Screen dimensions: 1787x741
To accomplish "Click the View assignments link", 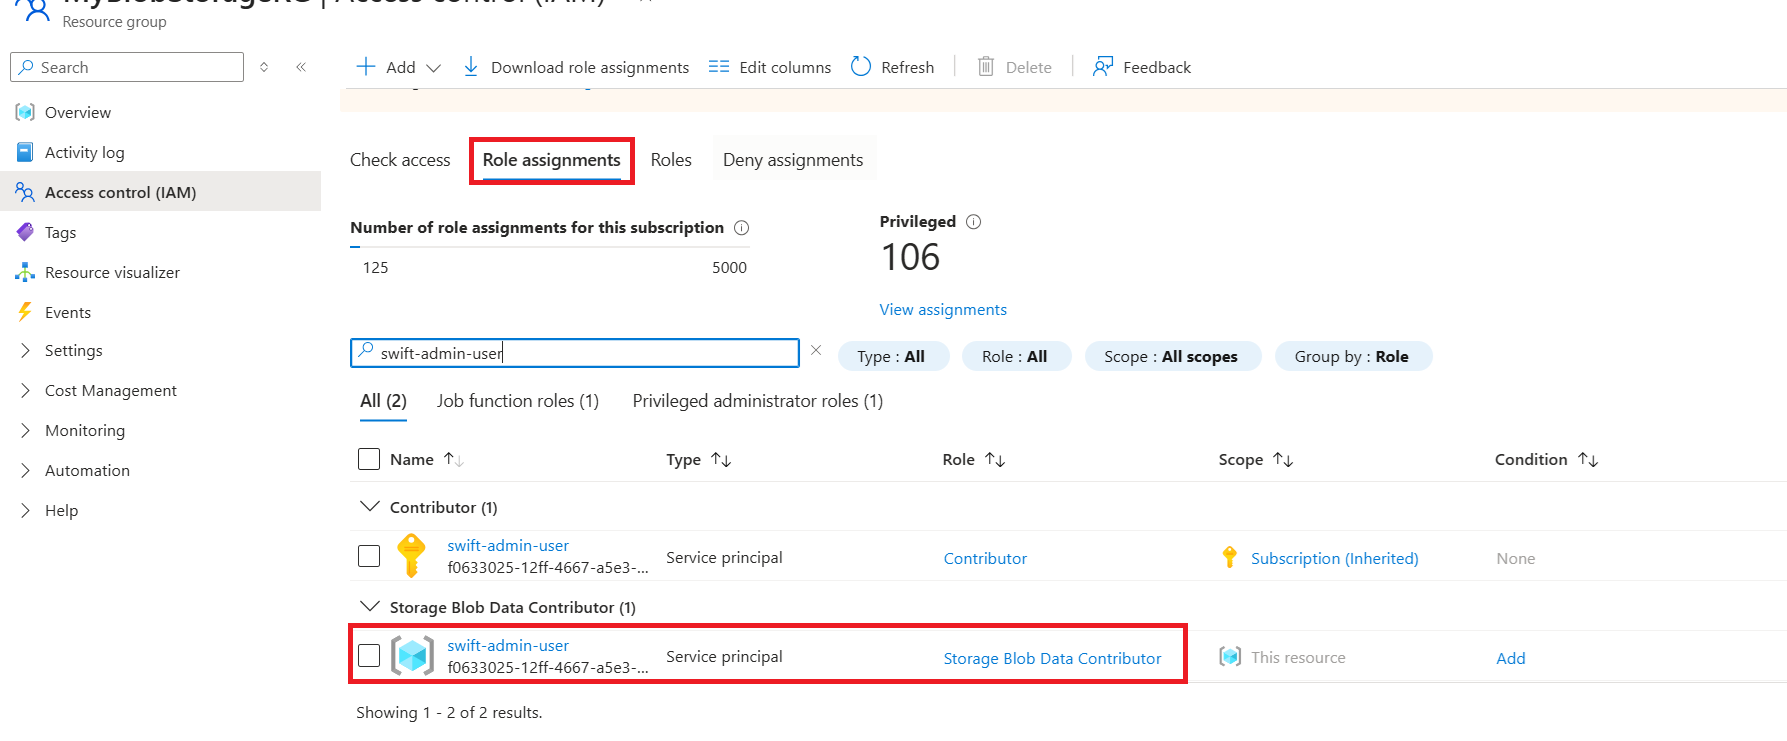I will point(943,310).
